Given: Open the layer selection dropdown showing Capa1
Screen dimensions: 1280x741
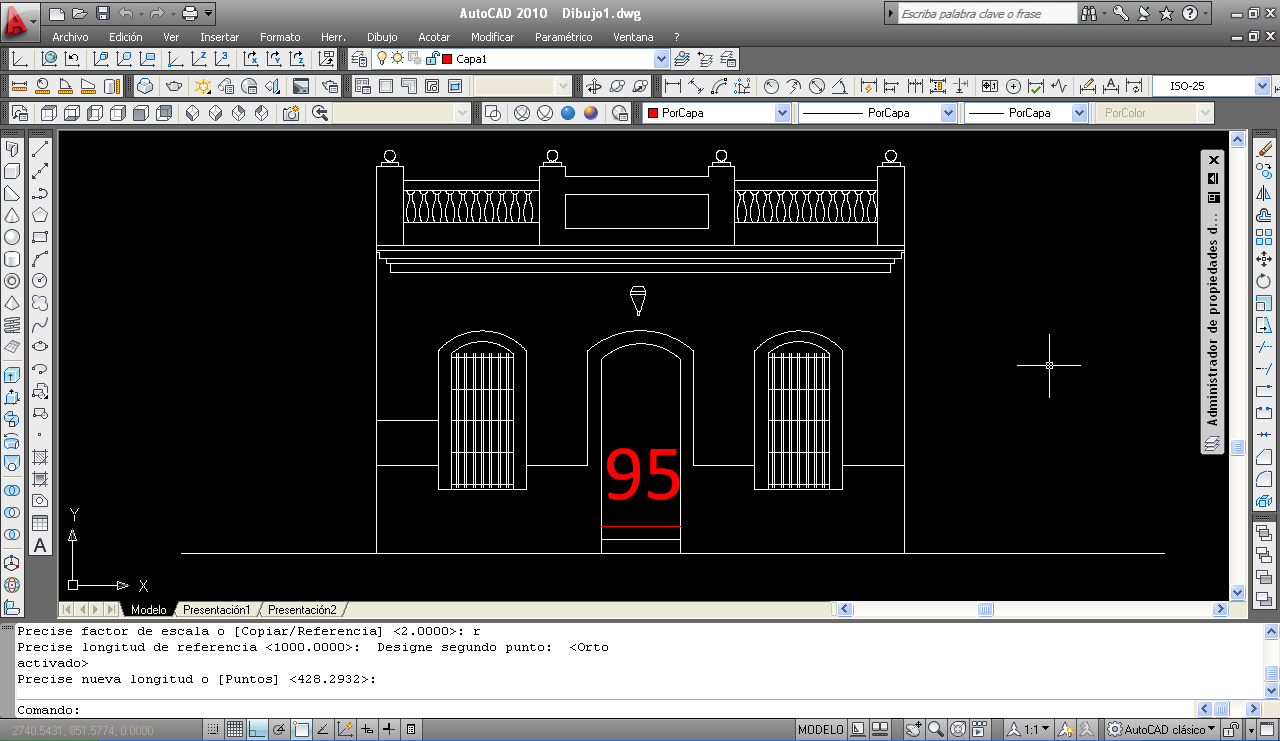Looking at the screenshot, I should point(660,58).
